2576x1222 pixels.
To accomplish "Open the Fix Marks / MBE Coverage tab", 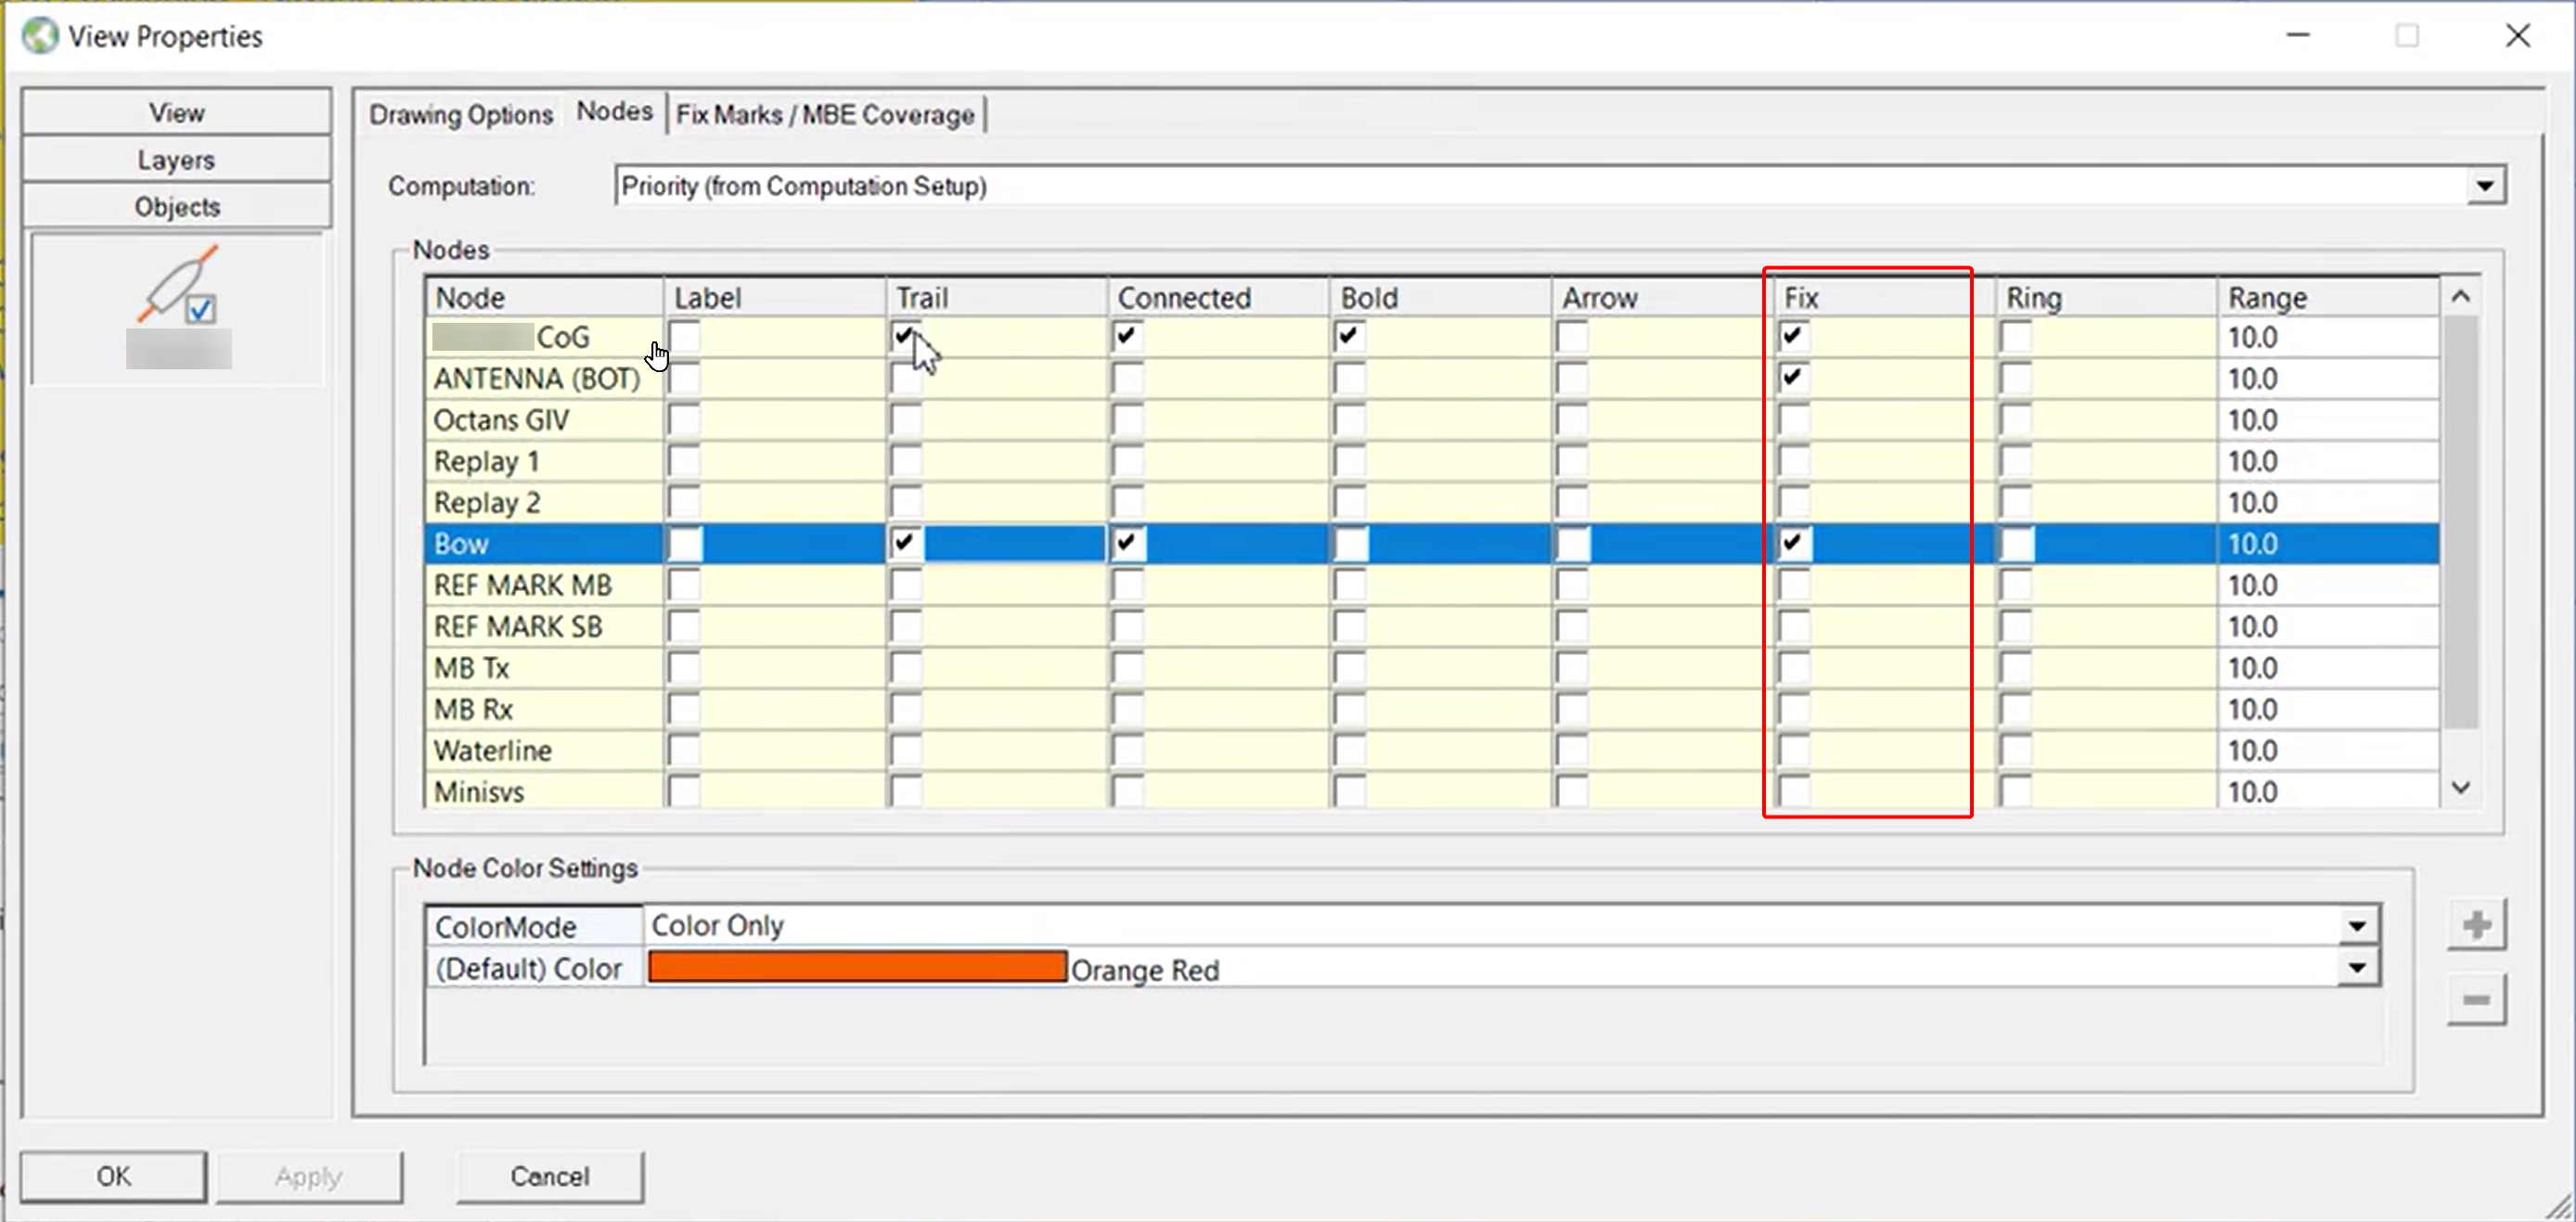I will [825, 115].
